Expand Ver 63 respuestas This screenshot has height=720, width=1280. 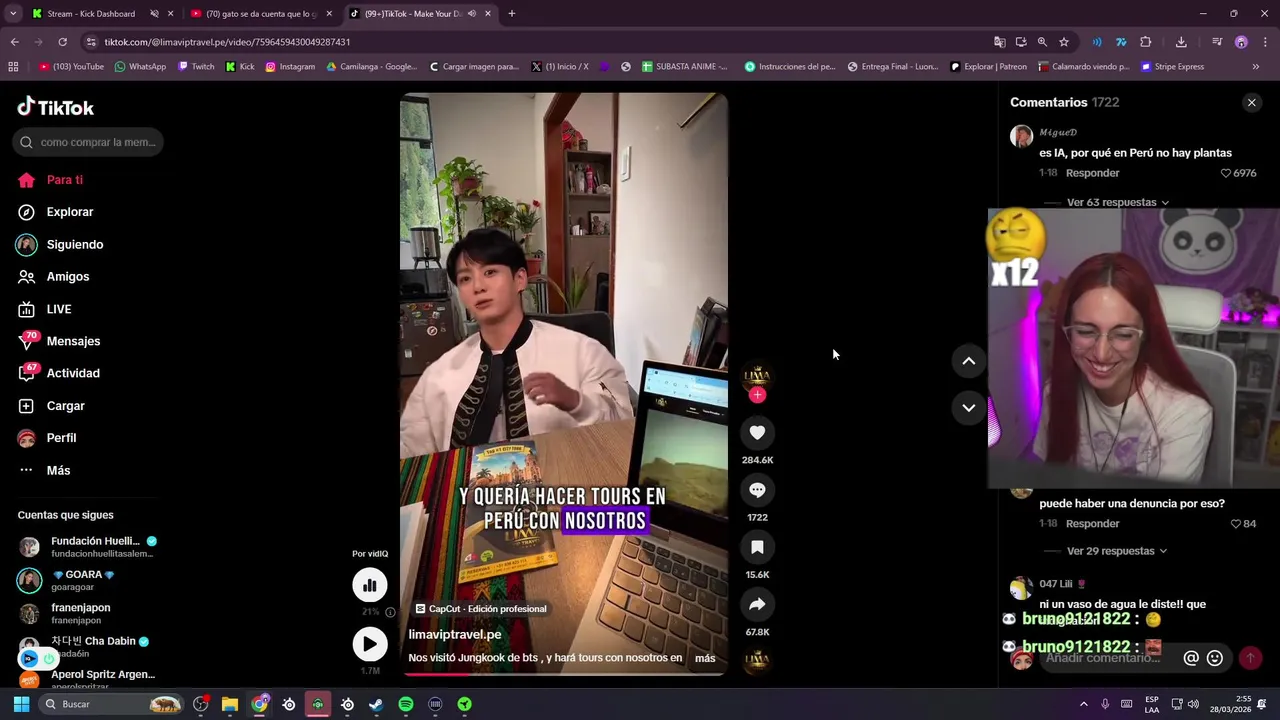click(1117, 202)
